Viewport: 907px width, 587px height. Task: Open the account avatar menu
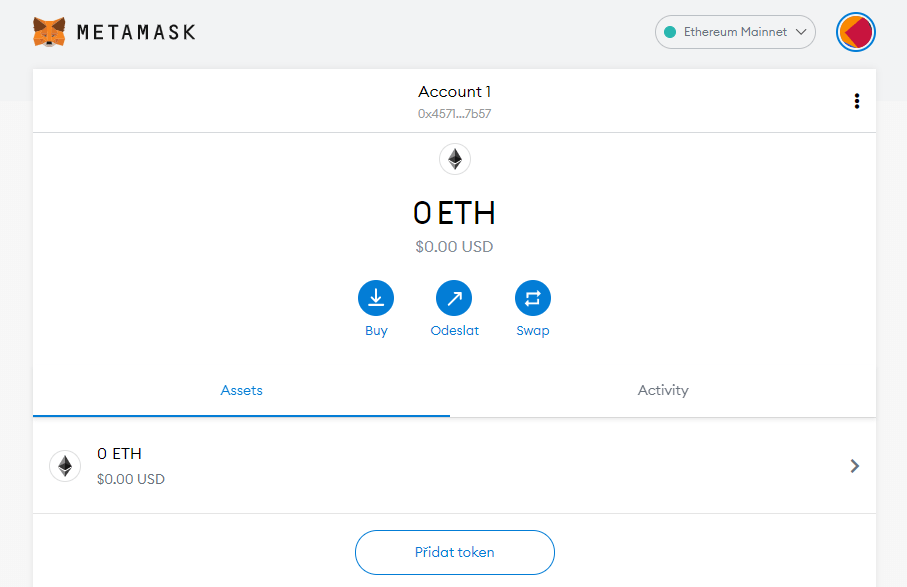pyautogui.click(x=856, y=32)
